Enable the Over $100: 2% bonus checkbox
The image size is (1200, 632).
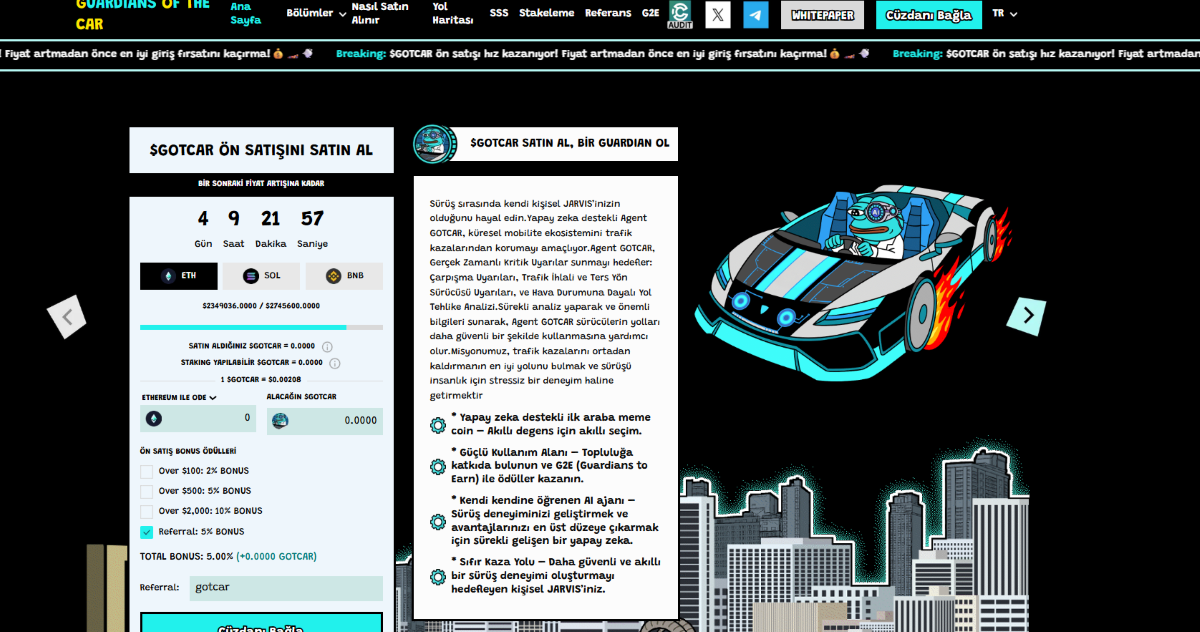click(x=147, y=471)
